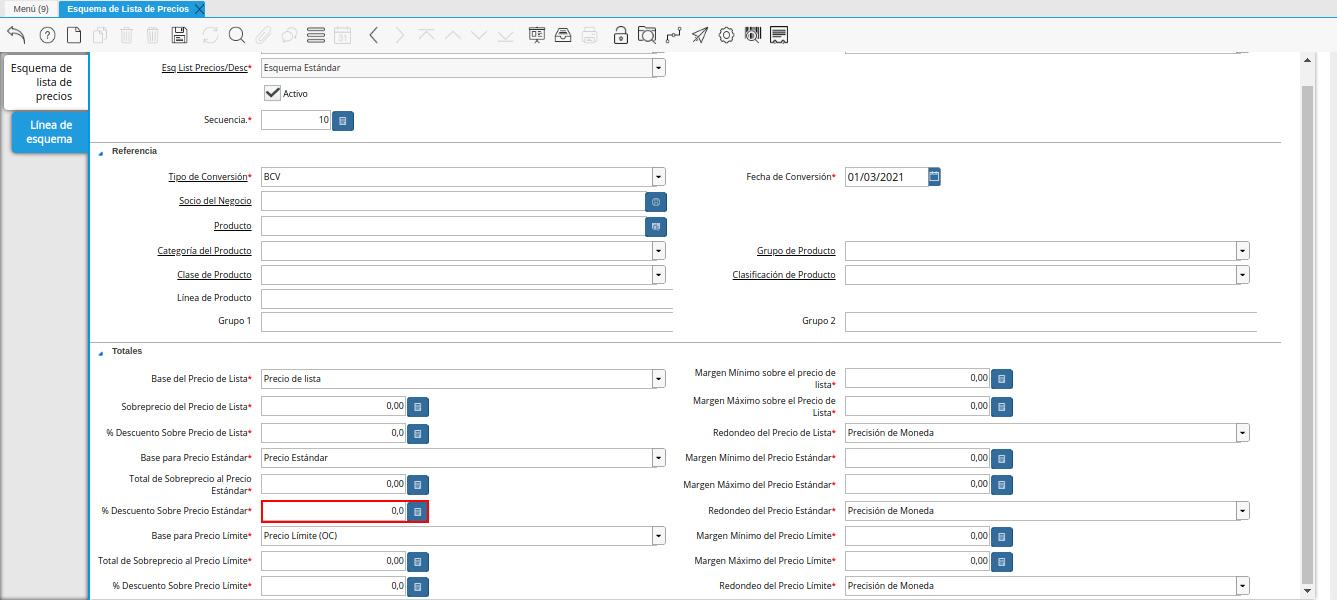The width and height of the screenshot is (1337, 600).
Task: Open calculator for Total de Sobreprecio al Precio Límite
Action: click(418, 562)
